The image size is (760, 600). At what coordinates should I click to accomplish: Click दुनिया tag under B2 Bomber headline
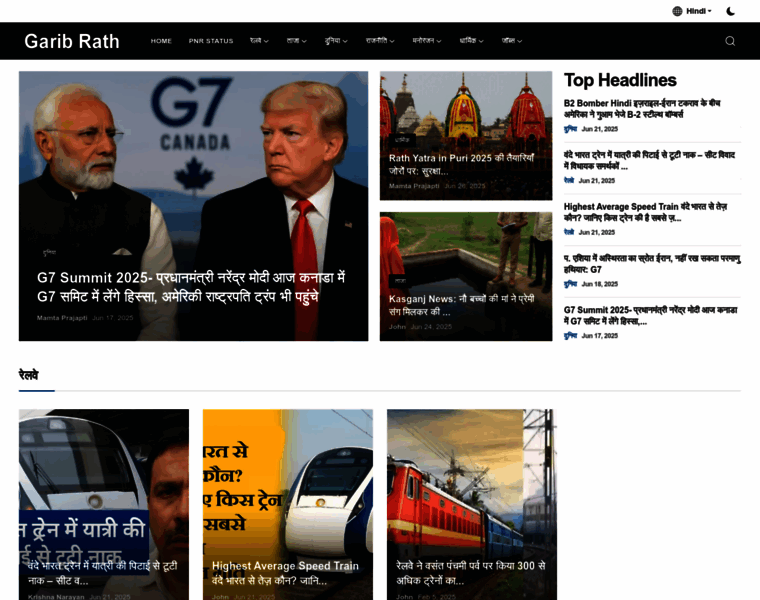click(570, 129)
